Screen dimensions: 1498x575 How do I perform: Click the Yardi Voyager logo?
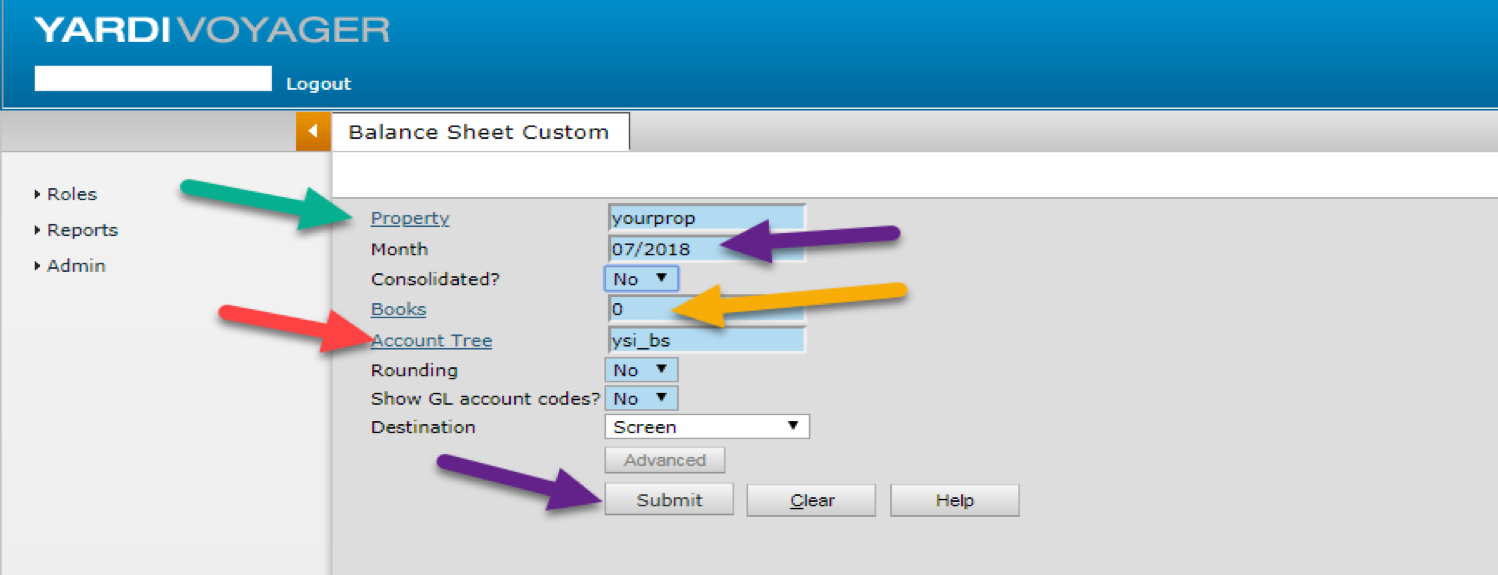(212, 30)
